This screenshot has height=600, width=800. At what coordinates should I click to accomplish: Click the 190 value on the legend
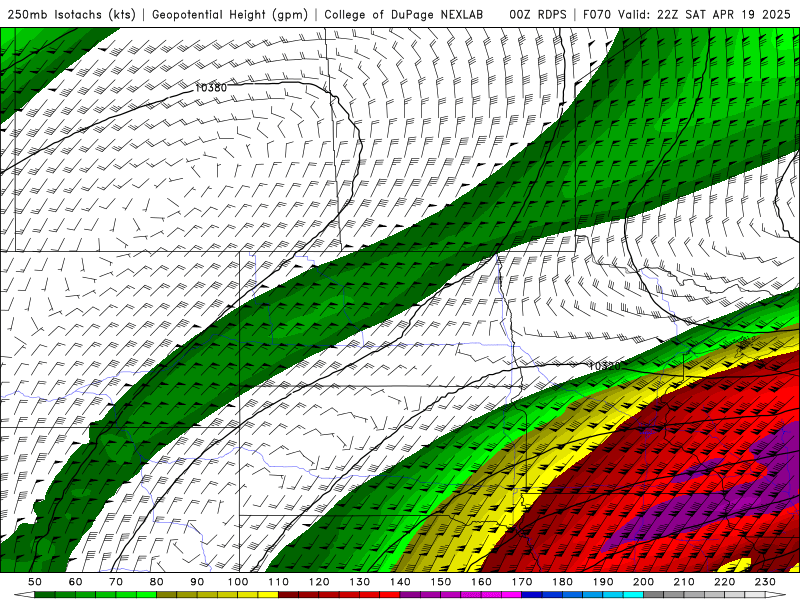pyautogui.click(x=603, y=582)
